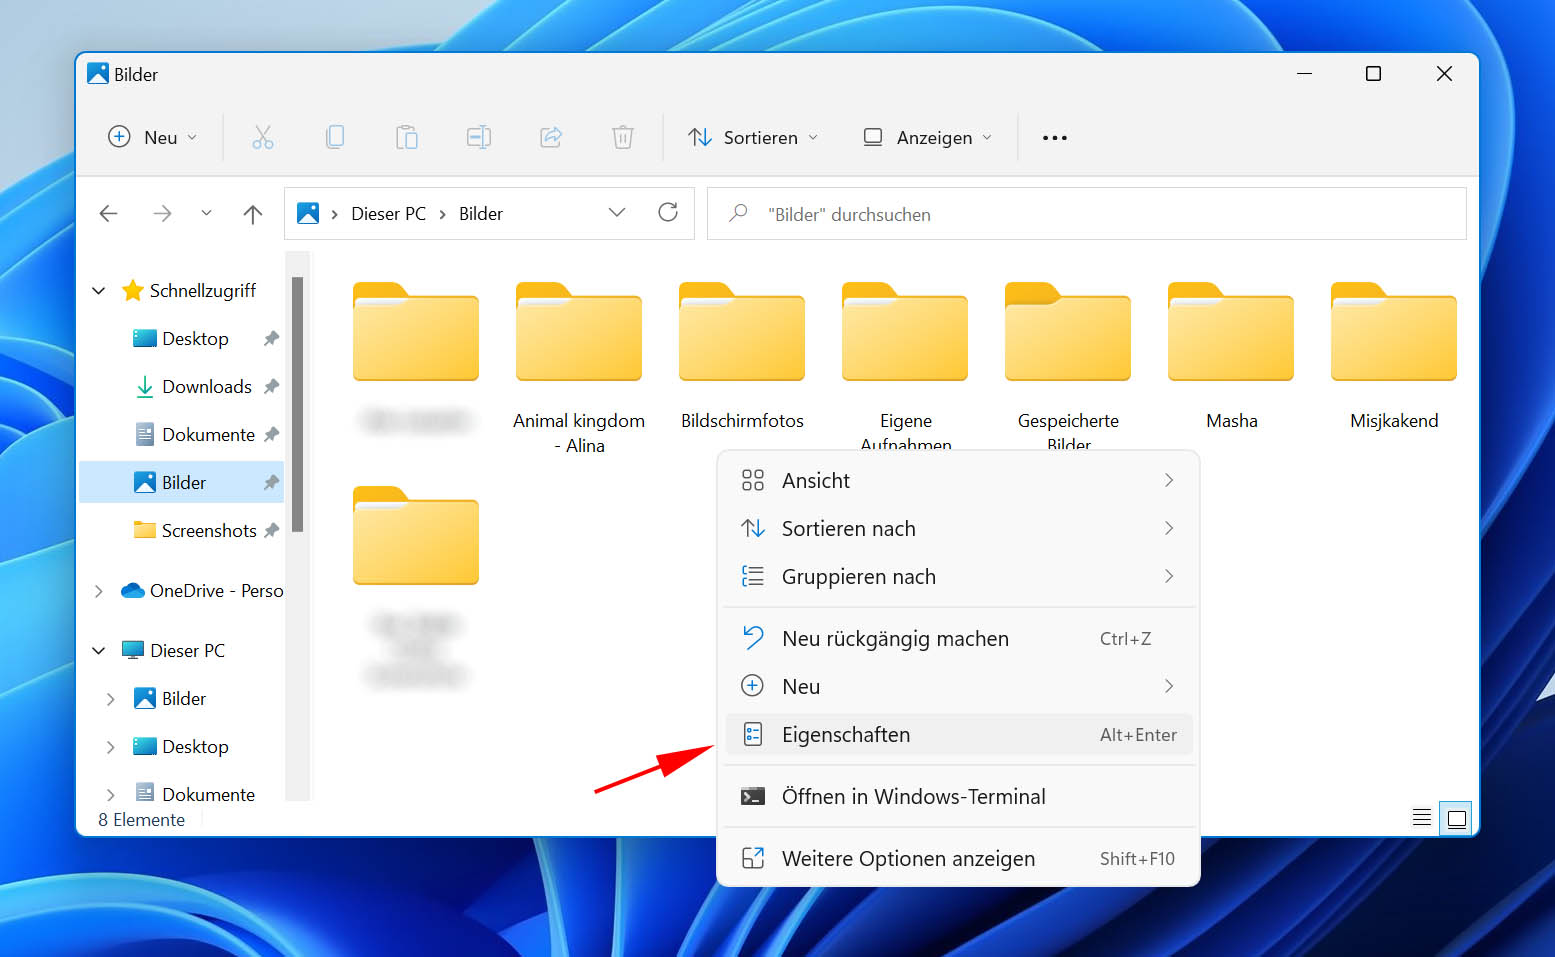Click the Share icon in toolbar

pos(551,137)
